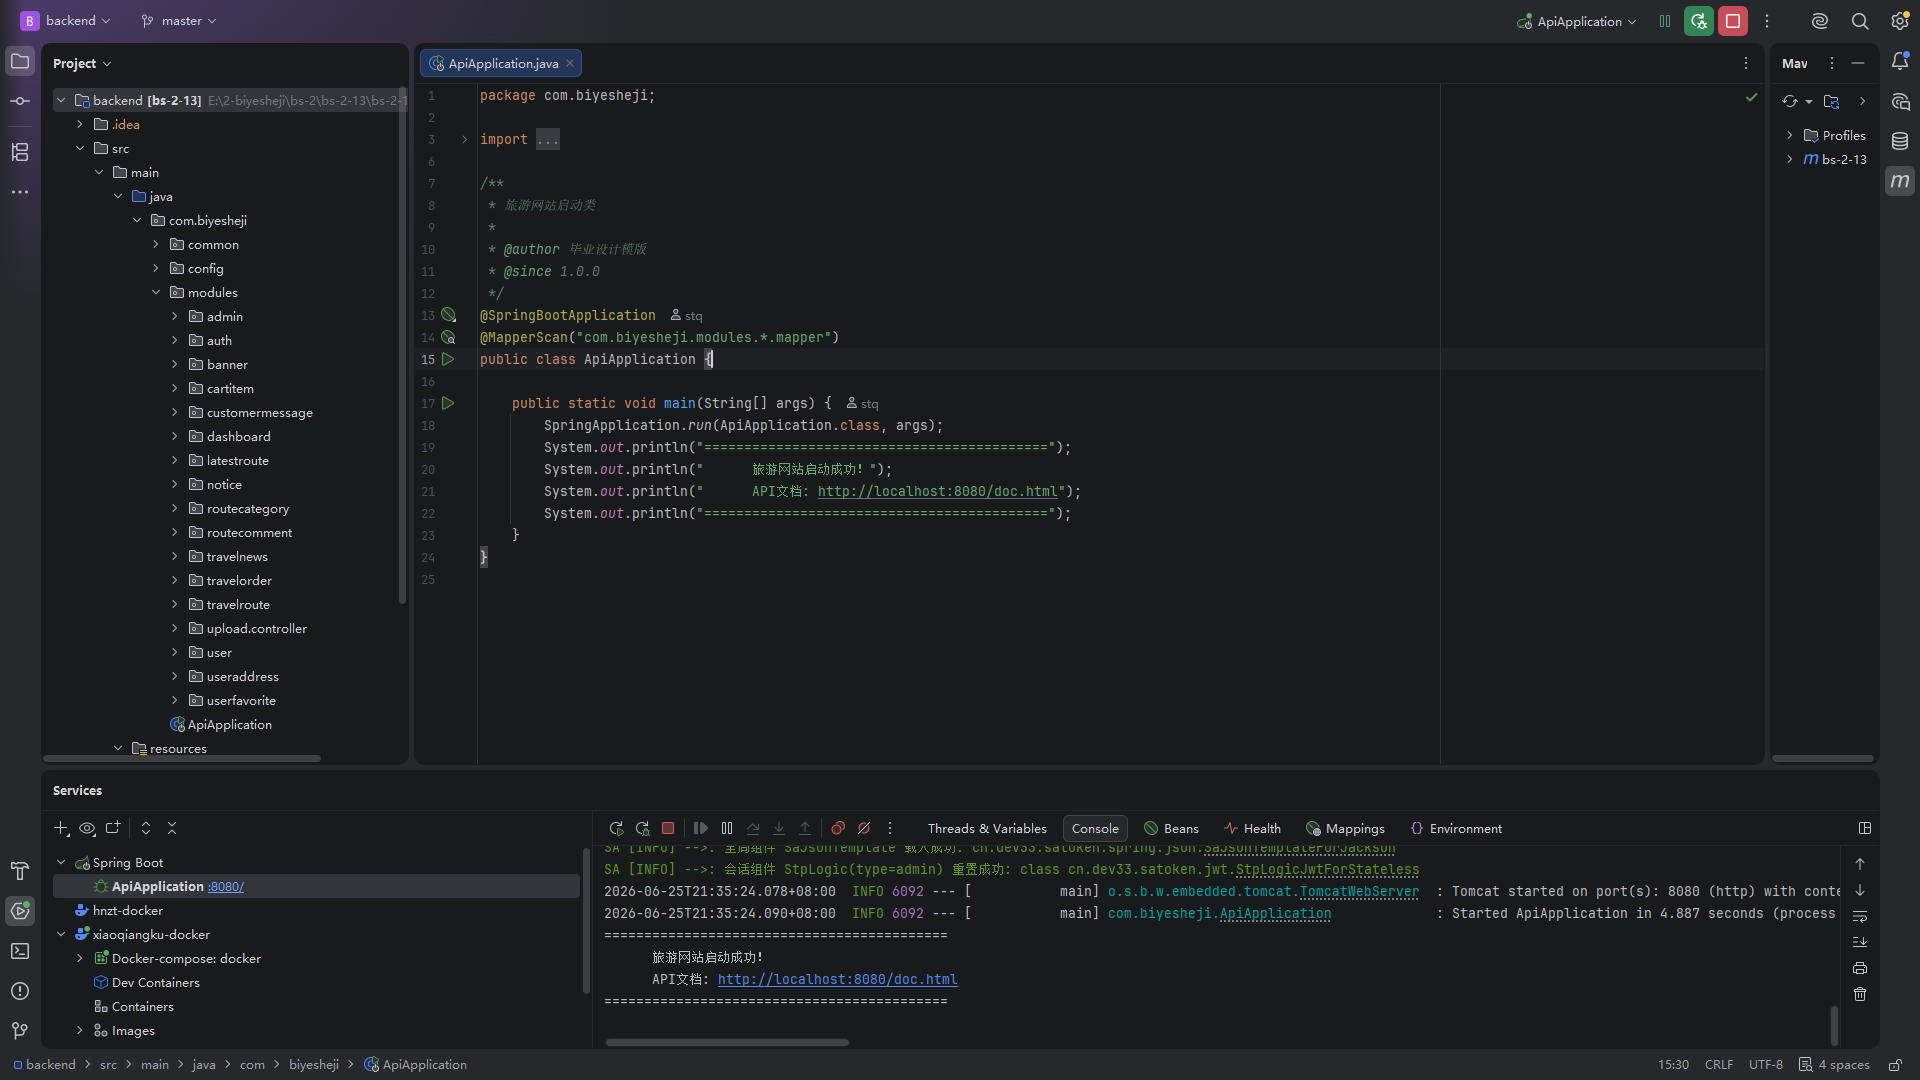The width and height of the screenshot is (1920, 1080).
Task: Open the Git tool window
Action: point(20,1031)
